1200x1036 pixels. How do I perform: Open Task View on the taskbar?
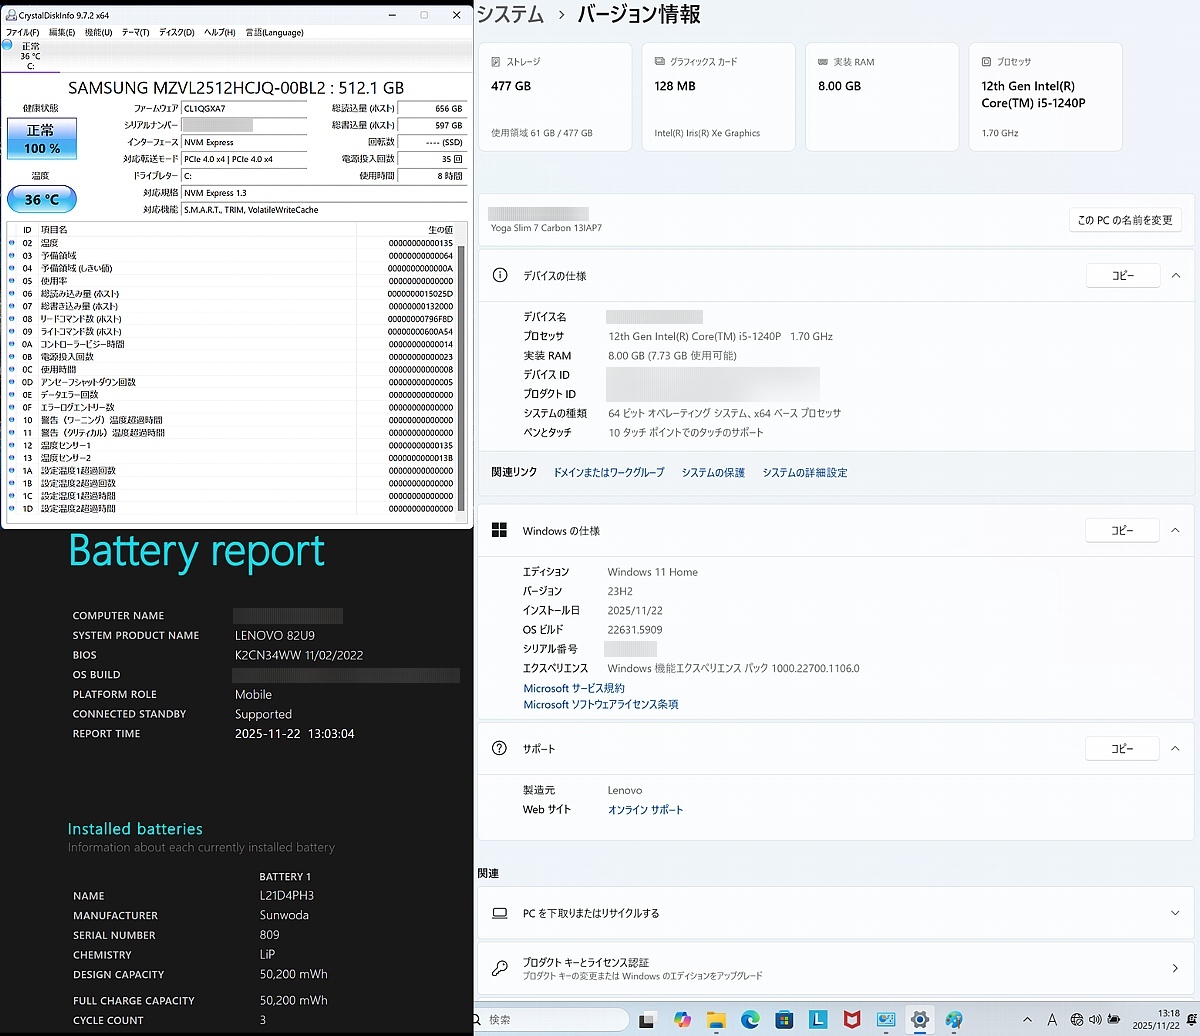[x=648, y=1020]
